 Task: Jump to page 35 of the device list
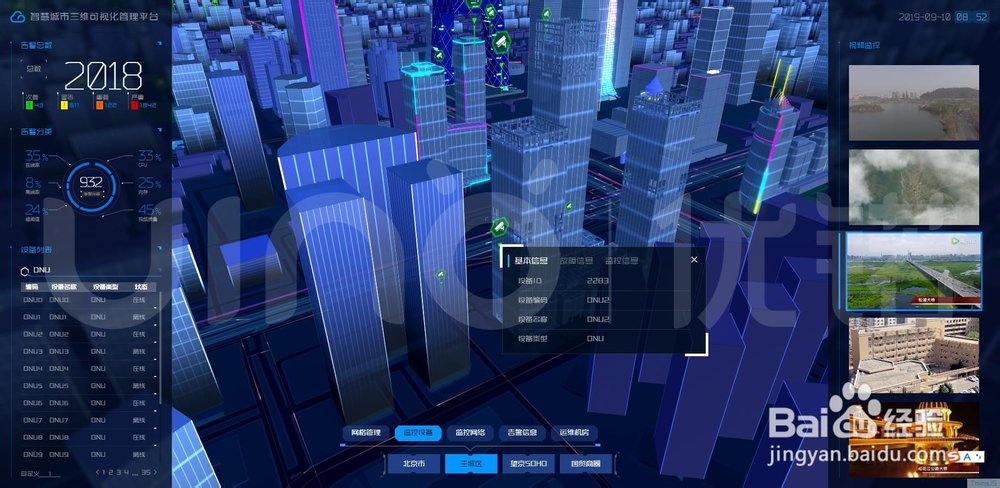point(146,473)
